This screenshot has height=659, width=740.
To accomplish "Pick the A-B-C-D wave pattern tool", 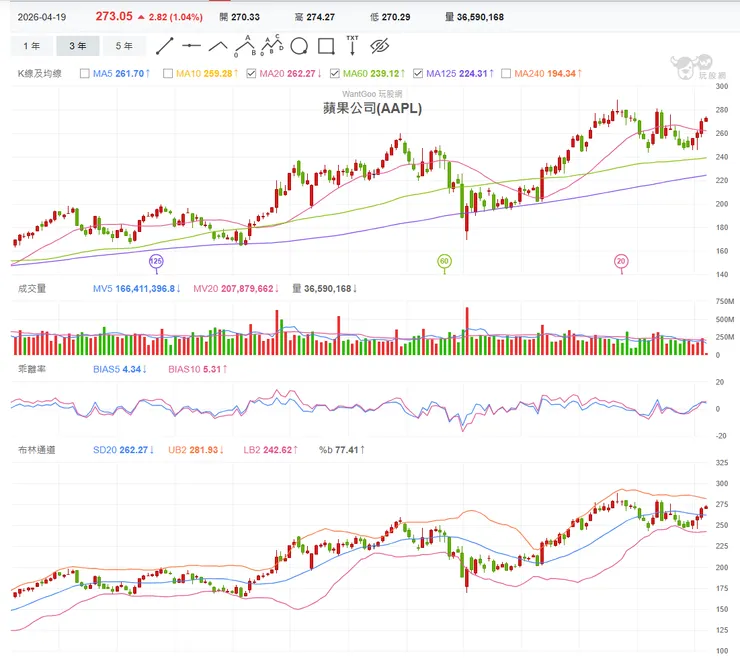I will point(272,45).
